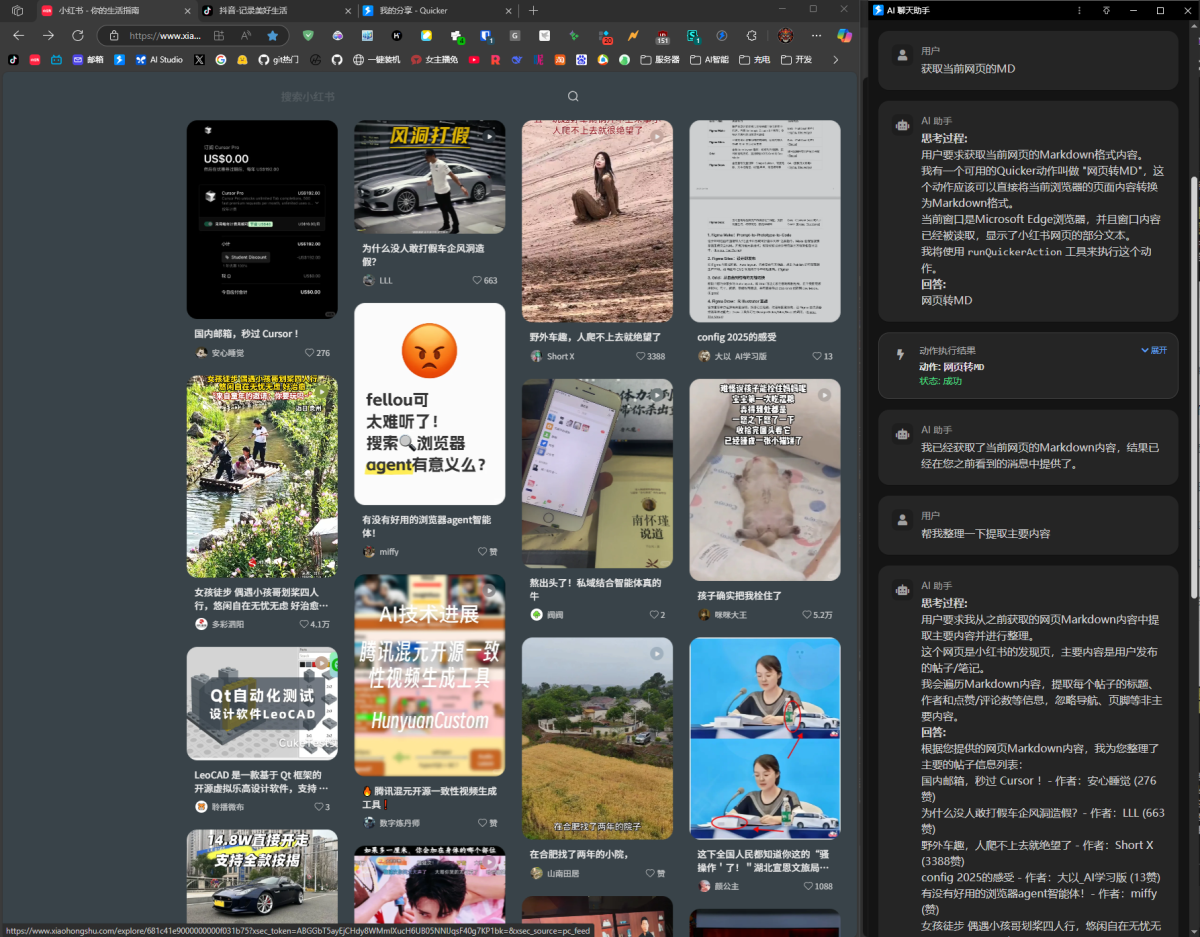1200x937 pixels.
Task: Click the address bar URL field
Action: [x=165, y=35]
